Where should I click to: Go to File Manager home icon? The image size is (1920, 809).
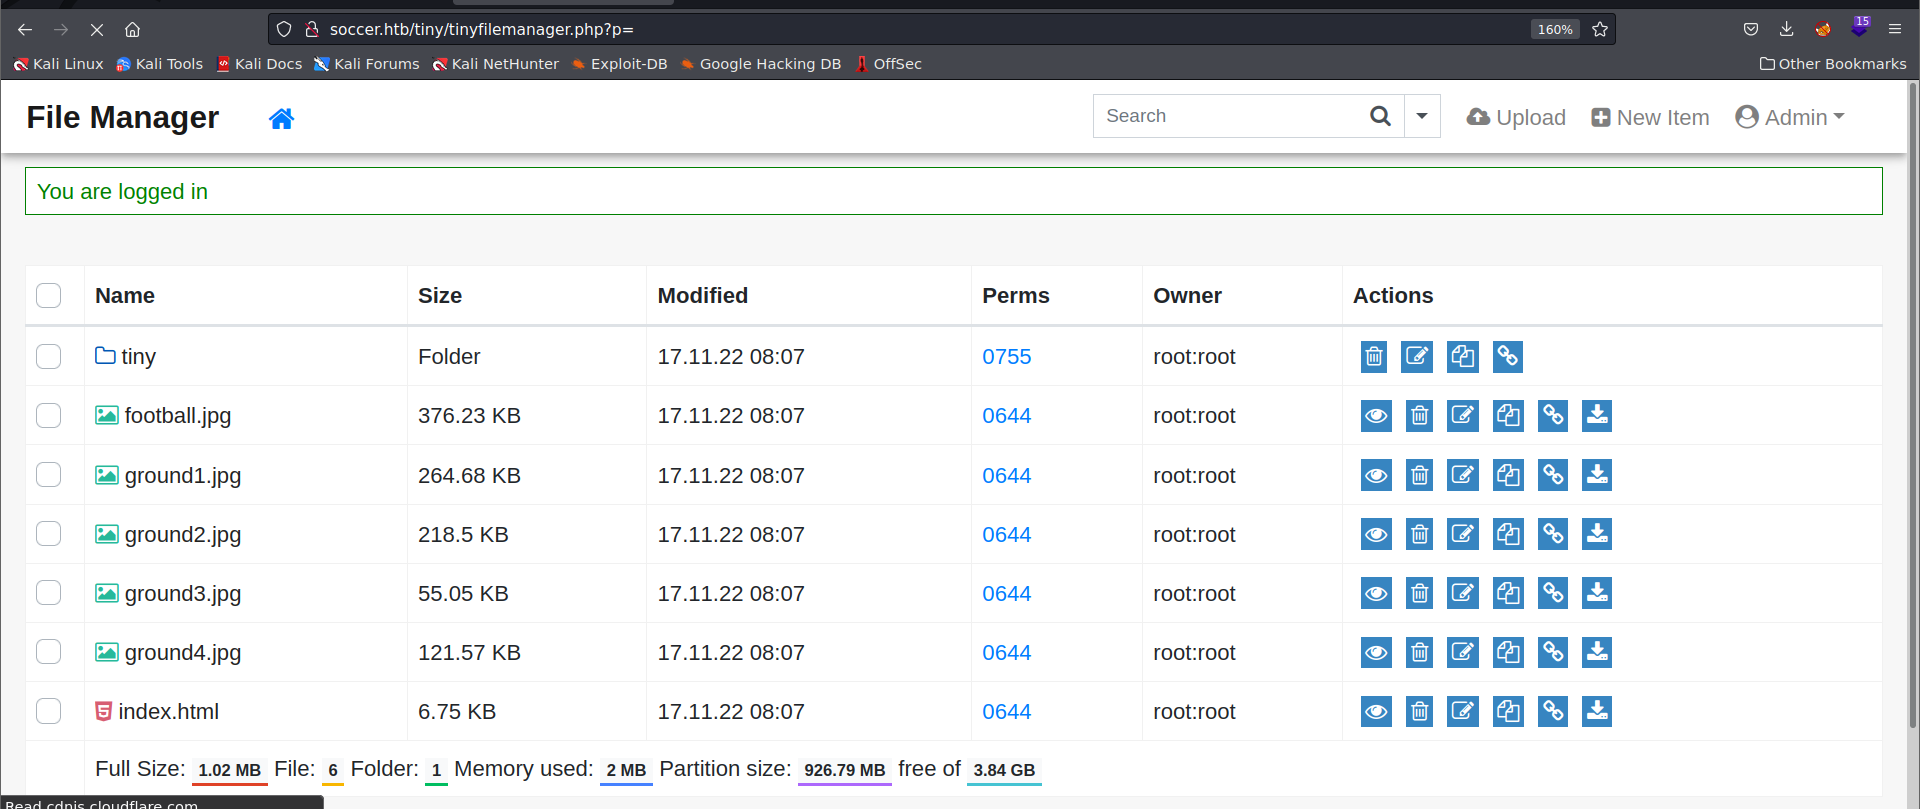coord(281,118)
